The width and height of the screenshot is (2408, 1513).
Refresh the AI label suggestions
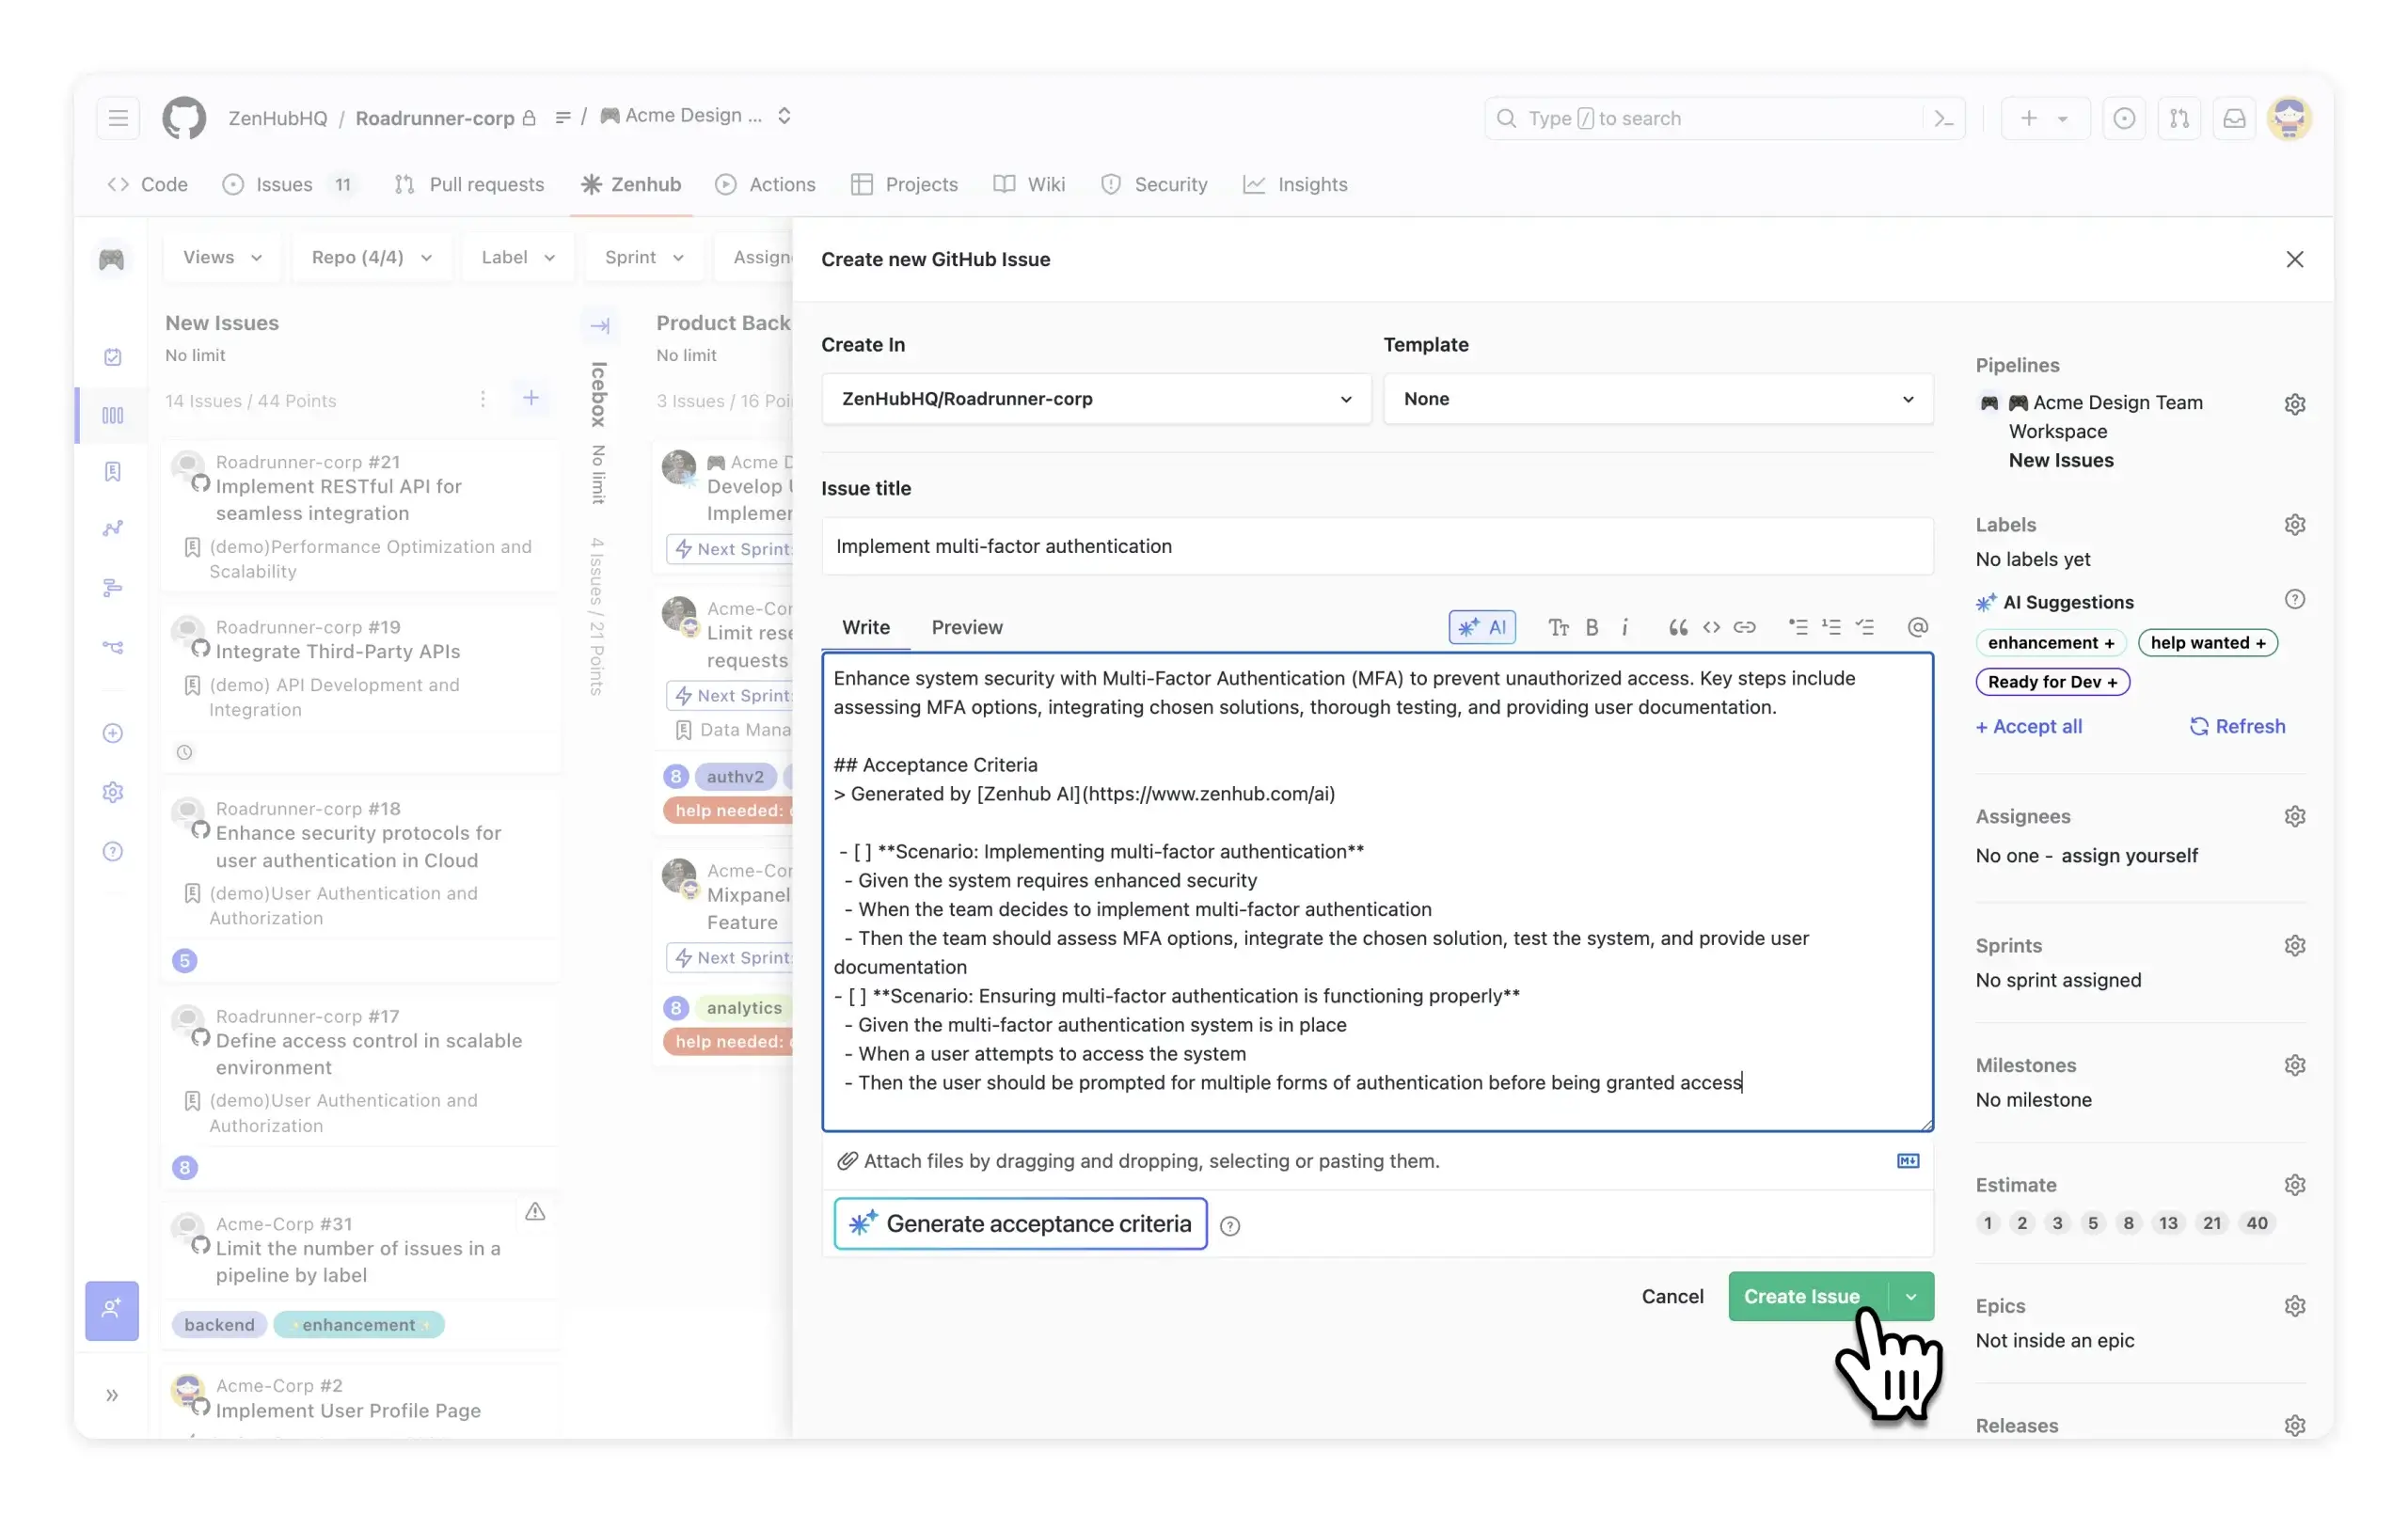click(x=2237, y=726)
